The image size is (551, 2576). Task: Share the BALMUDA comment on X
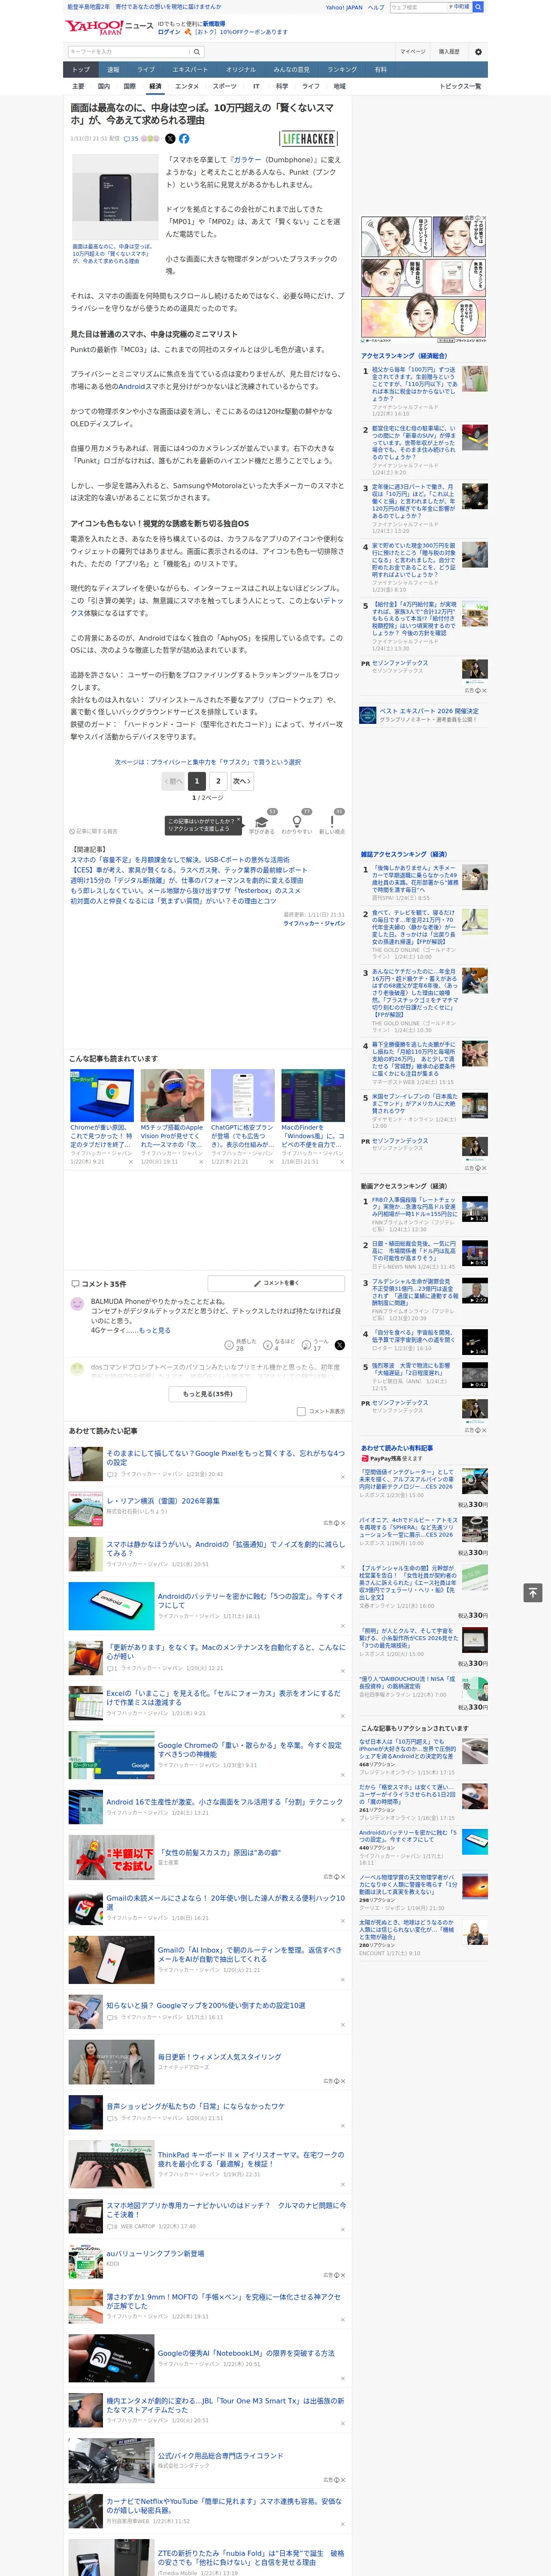point(339,1345)
